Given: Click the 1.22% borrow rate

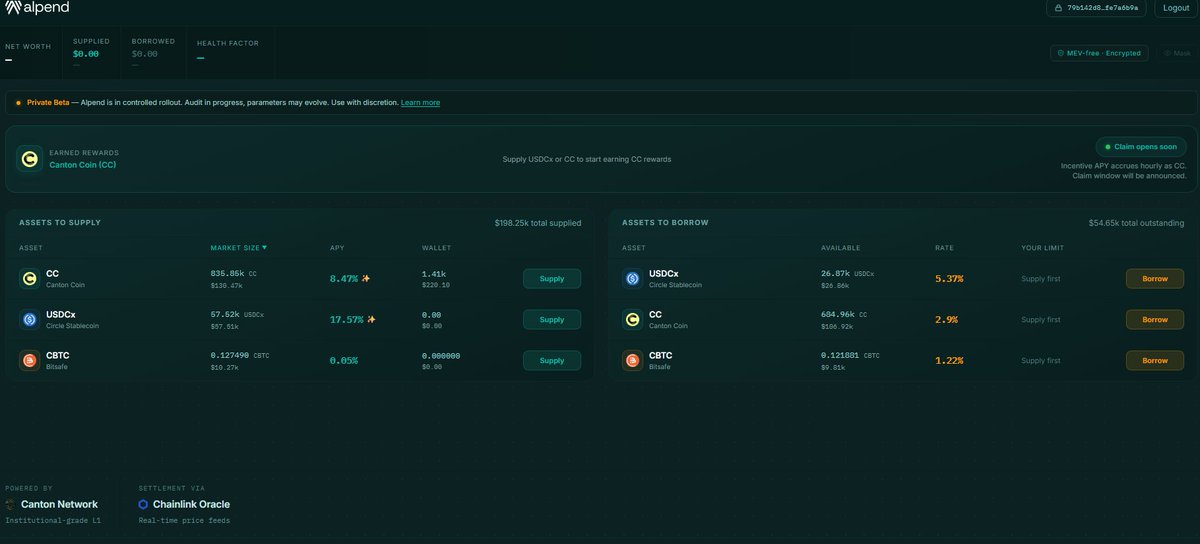Looking at the screenshot, I should (x=949, y=360).
